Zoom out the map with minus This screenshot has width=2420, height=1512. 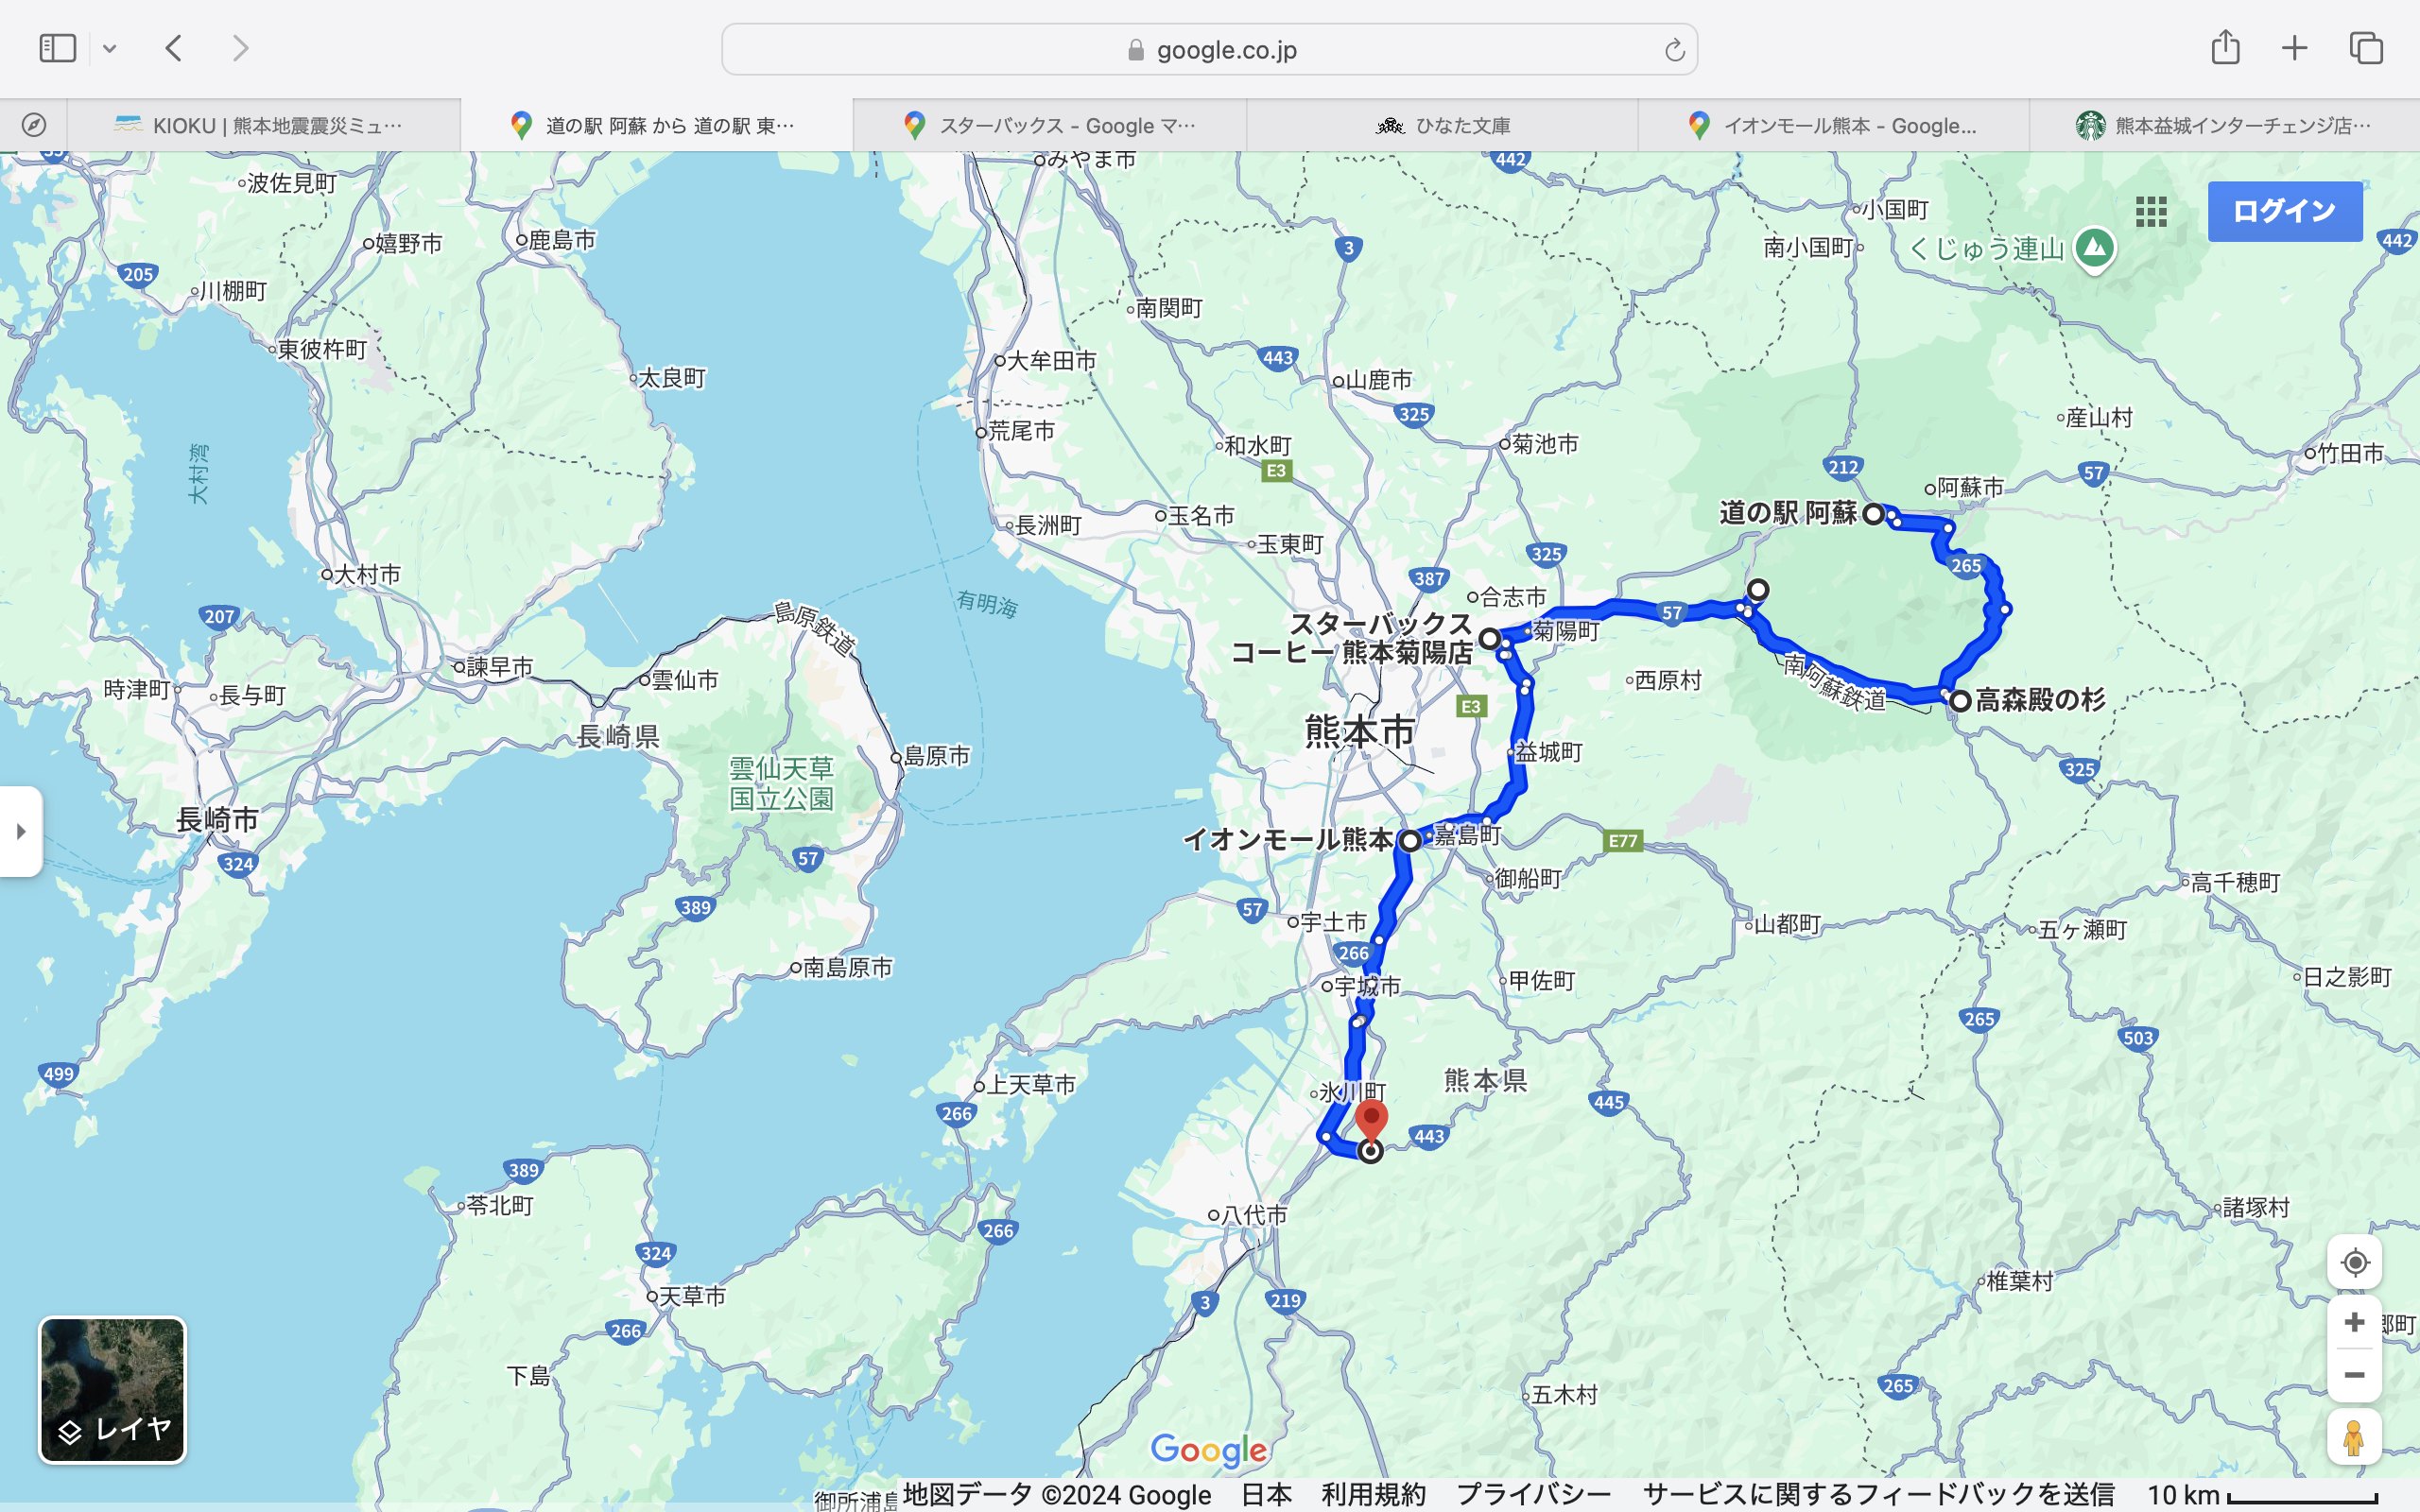(2355, 1375)
